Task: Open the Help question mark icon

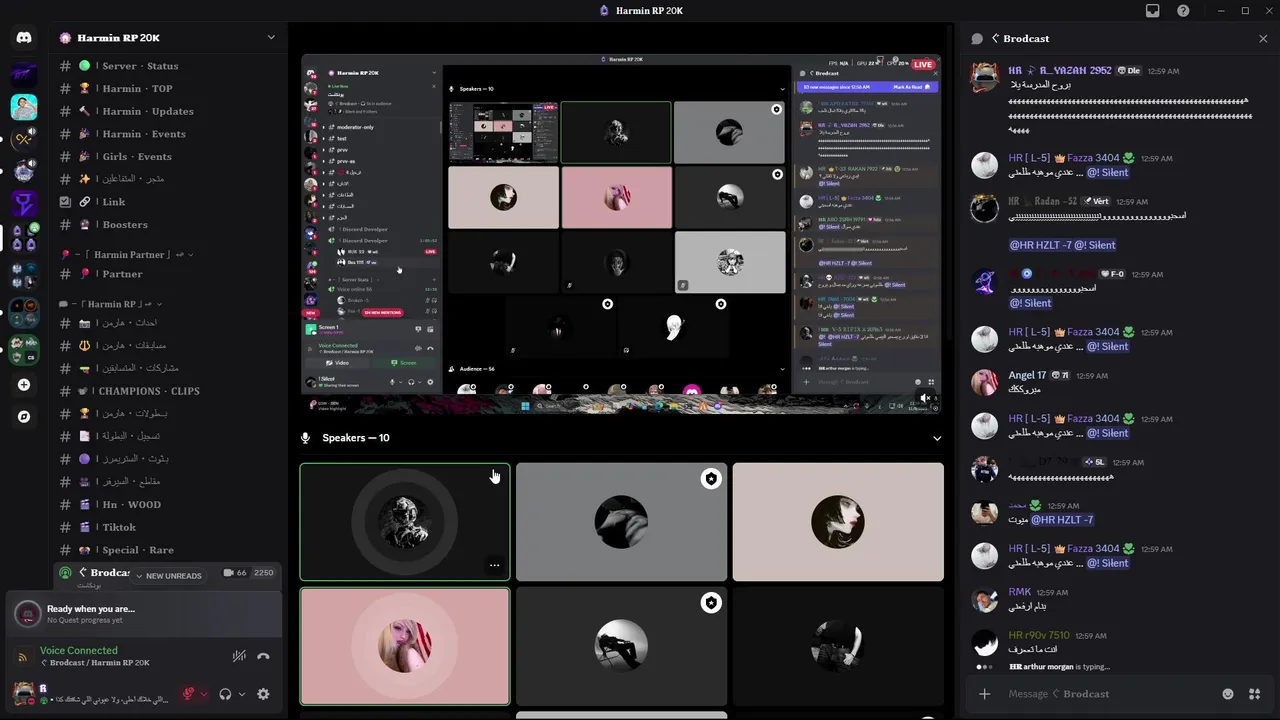Action: point(1184,11)
